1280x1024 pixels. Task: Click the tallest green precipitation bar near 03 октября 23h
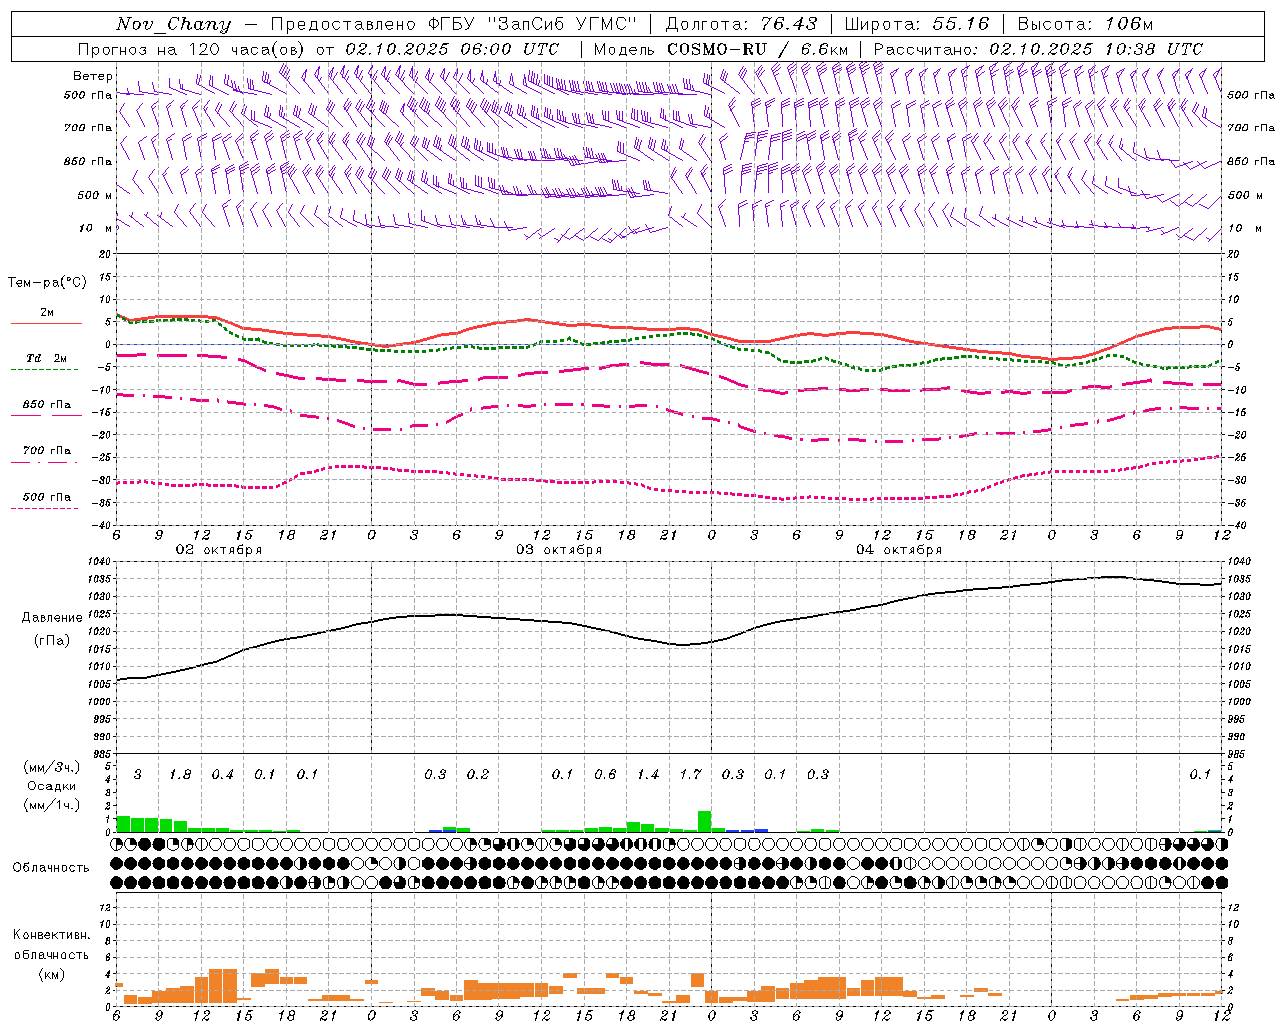(704, 821)
